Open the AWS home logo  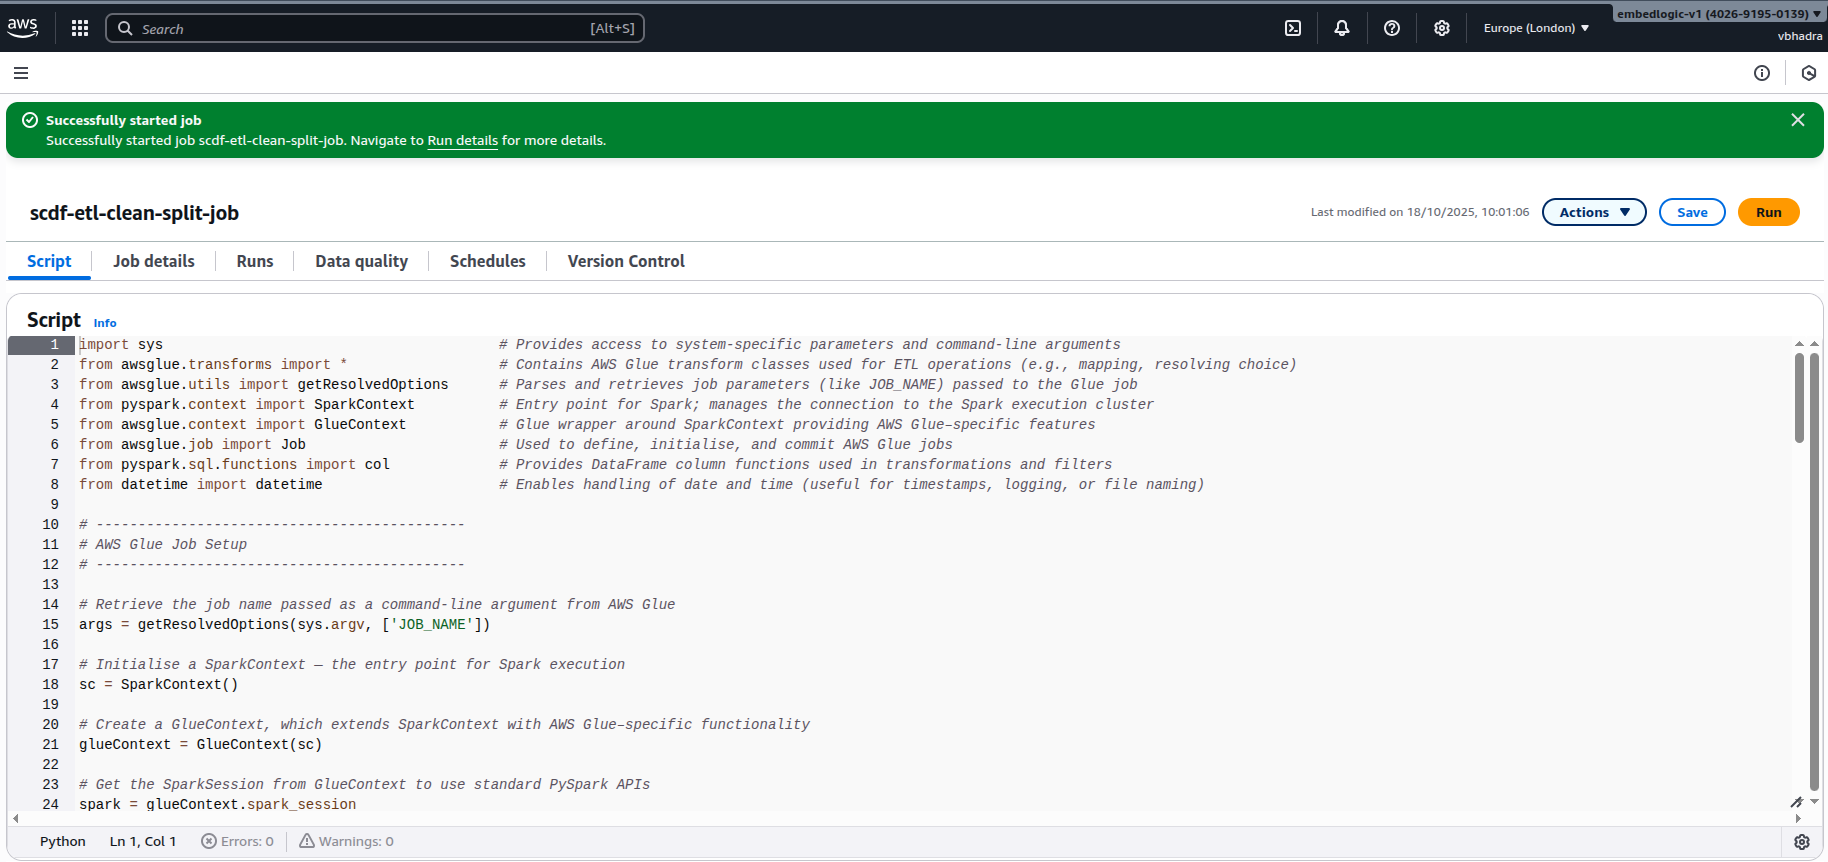[x=23, y=28]
